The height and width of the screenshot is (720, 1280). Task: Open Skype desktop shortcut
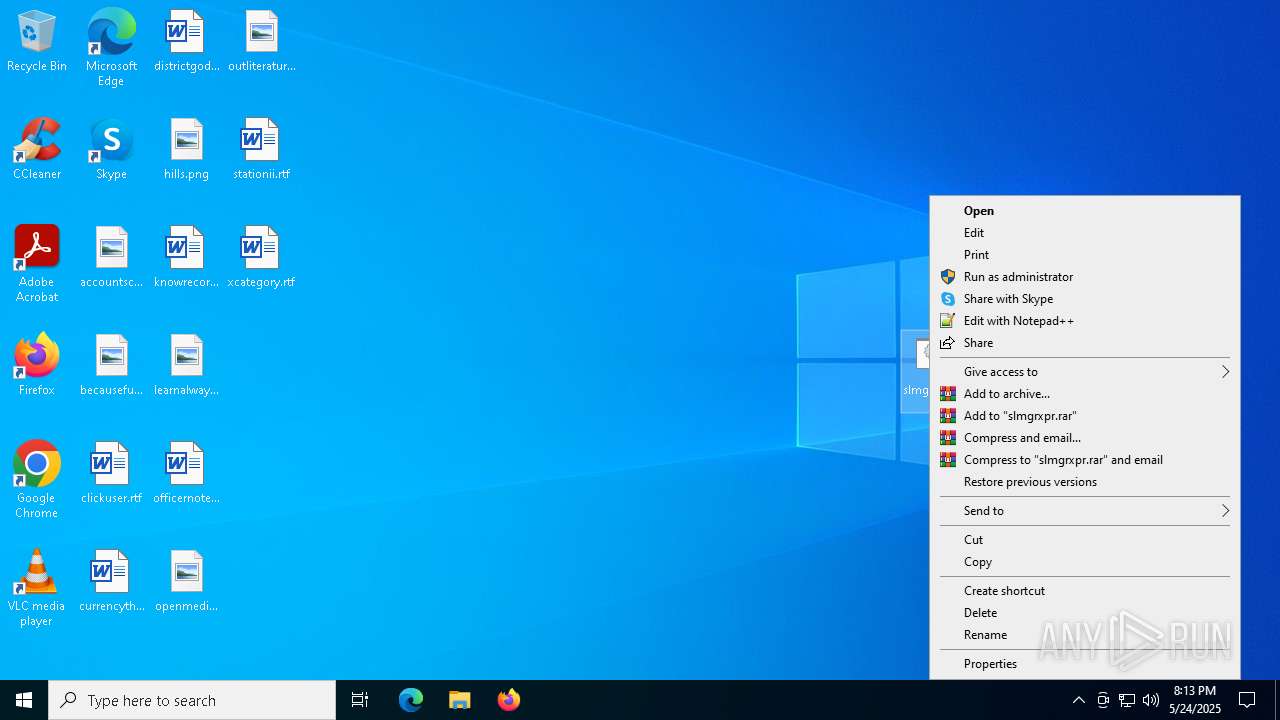111,150
